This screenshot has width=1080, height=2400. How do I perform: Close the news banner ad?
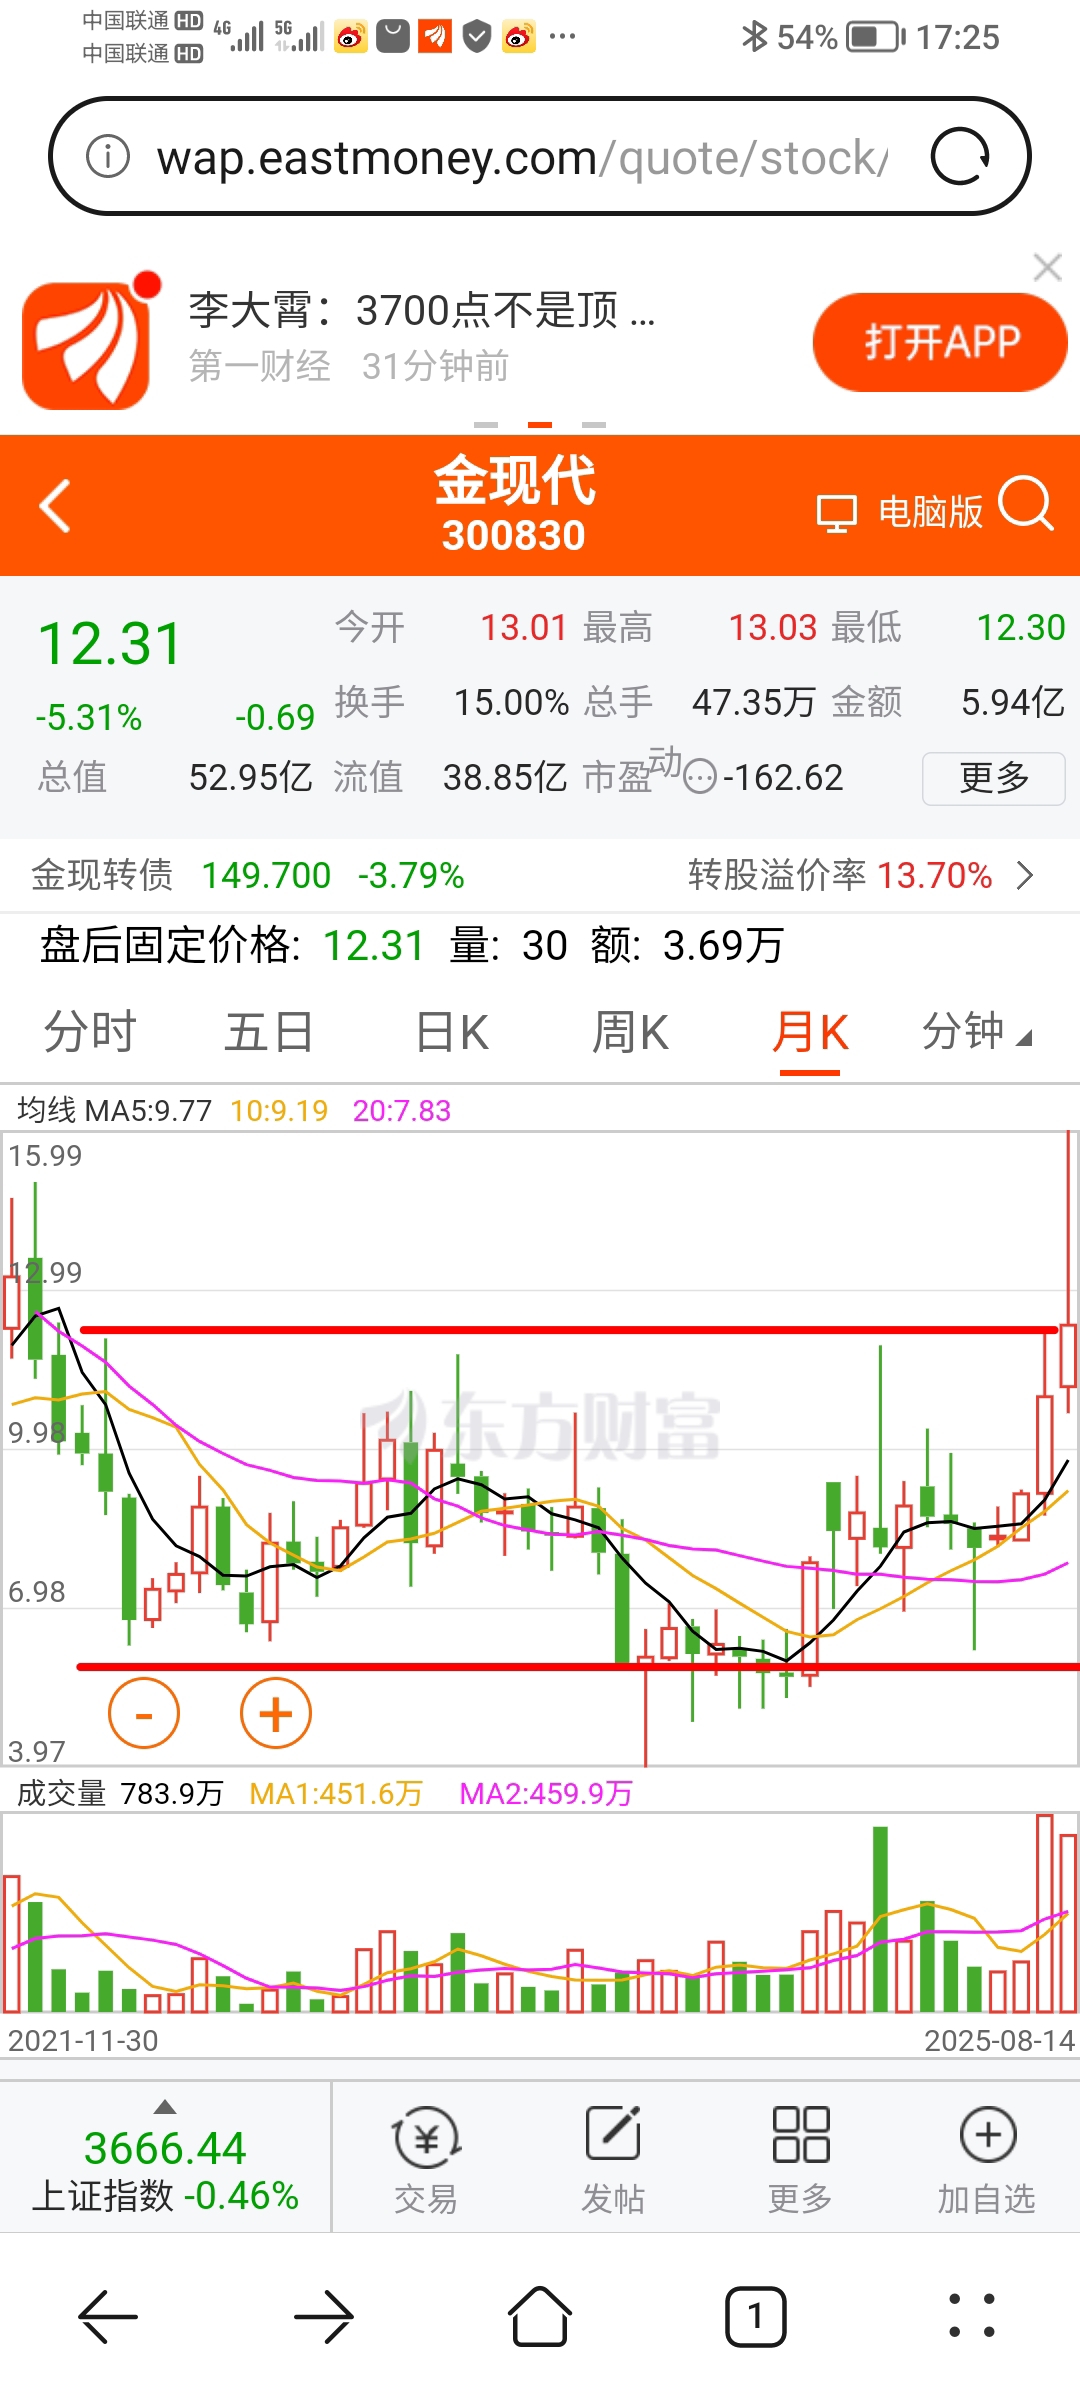(x=1047, y=268)
